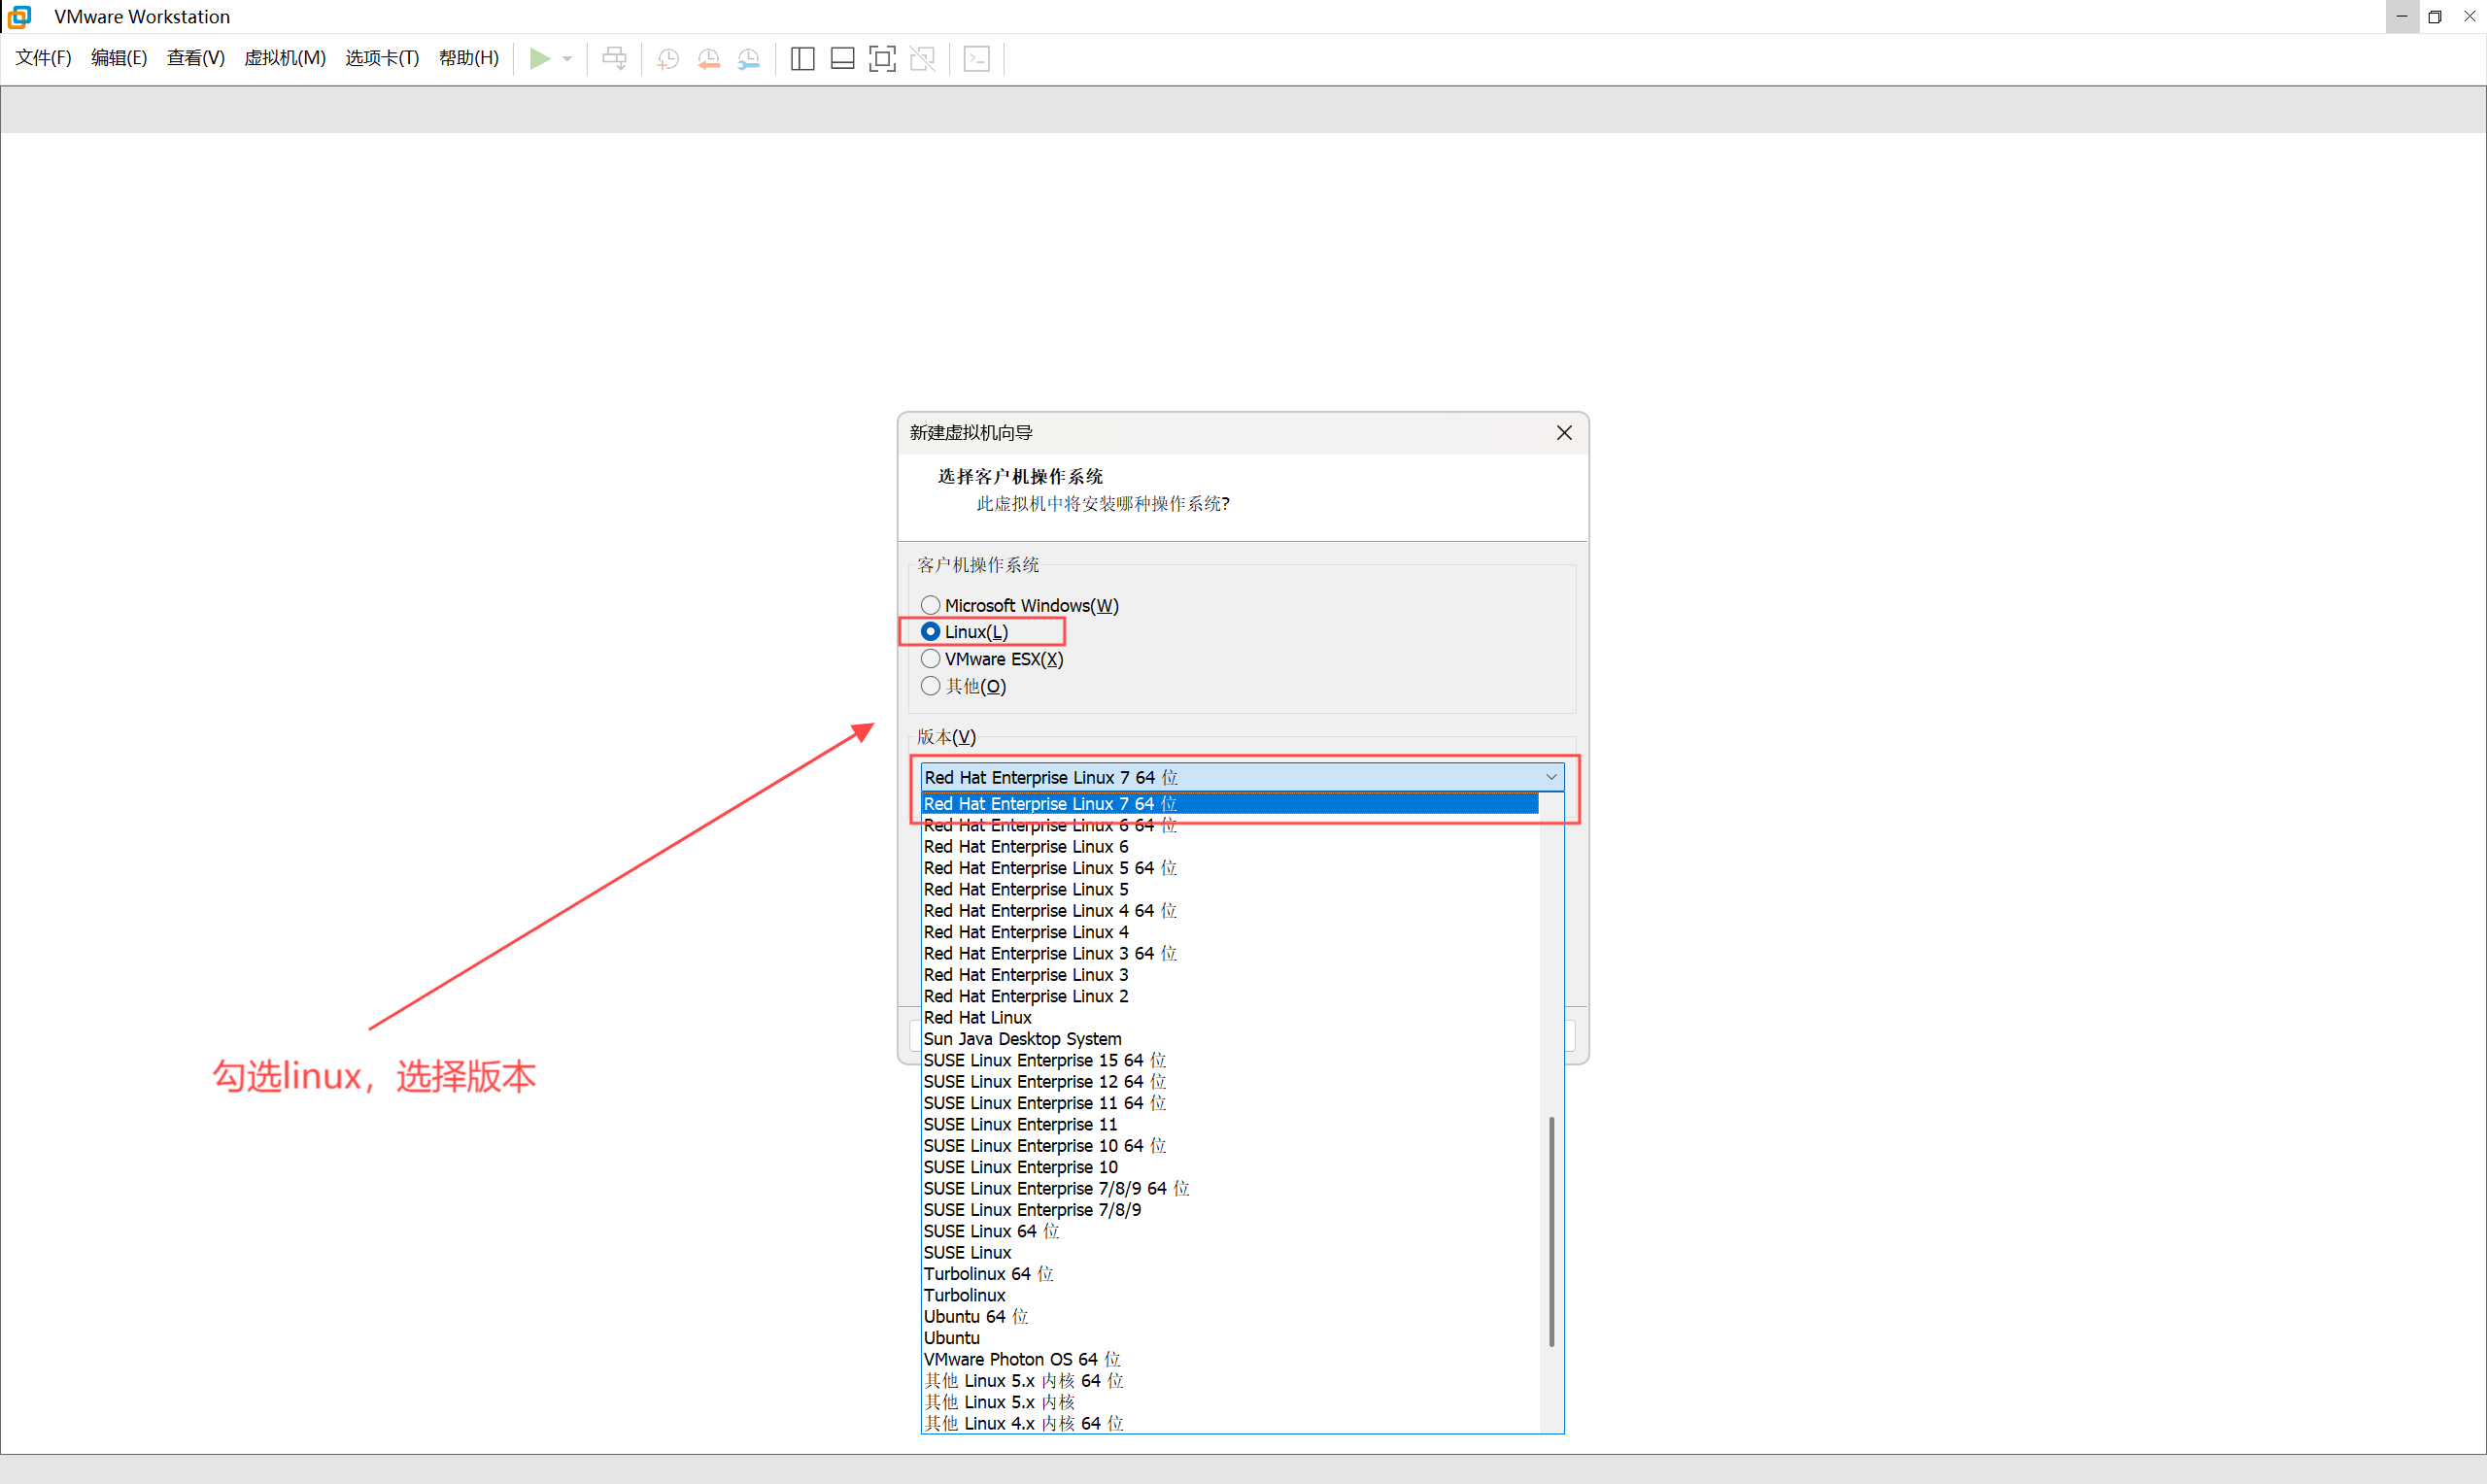
Task: Click the take snapshot clock icon
Action: coord(668,59)
